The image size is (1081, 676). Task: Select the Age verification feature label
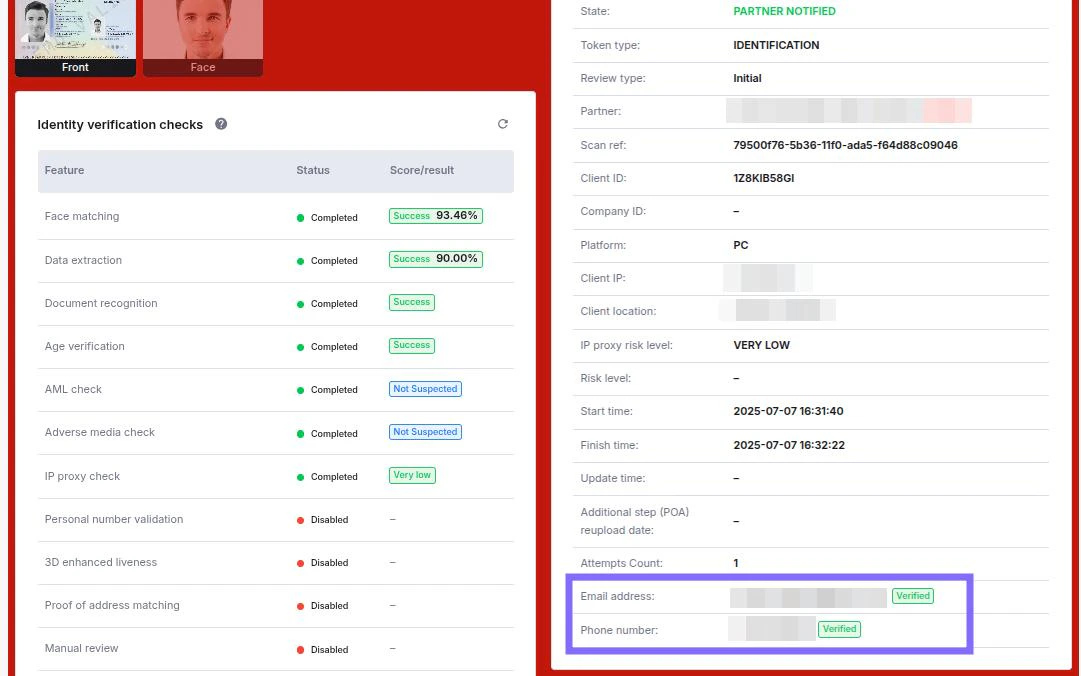[85, 346]
